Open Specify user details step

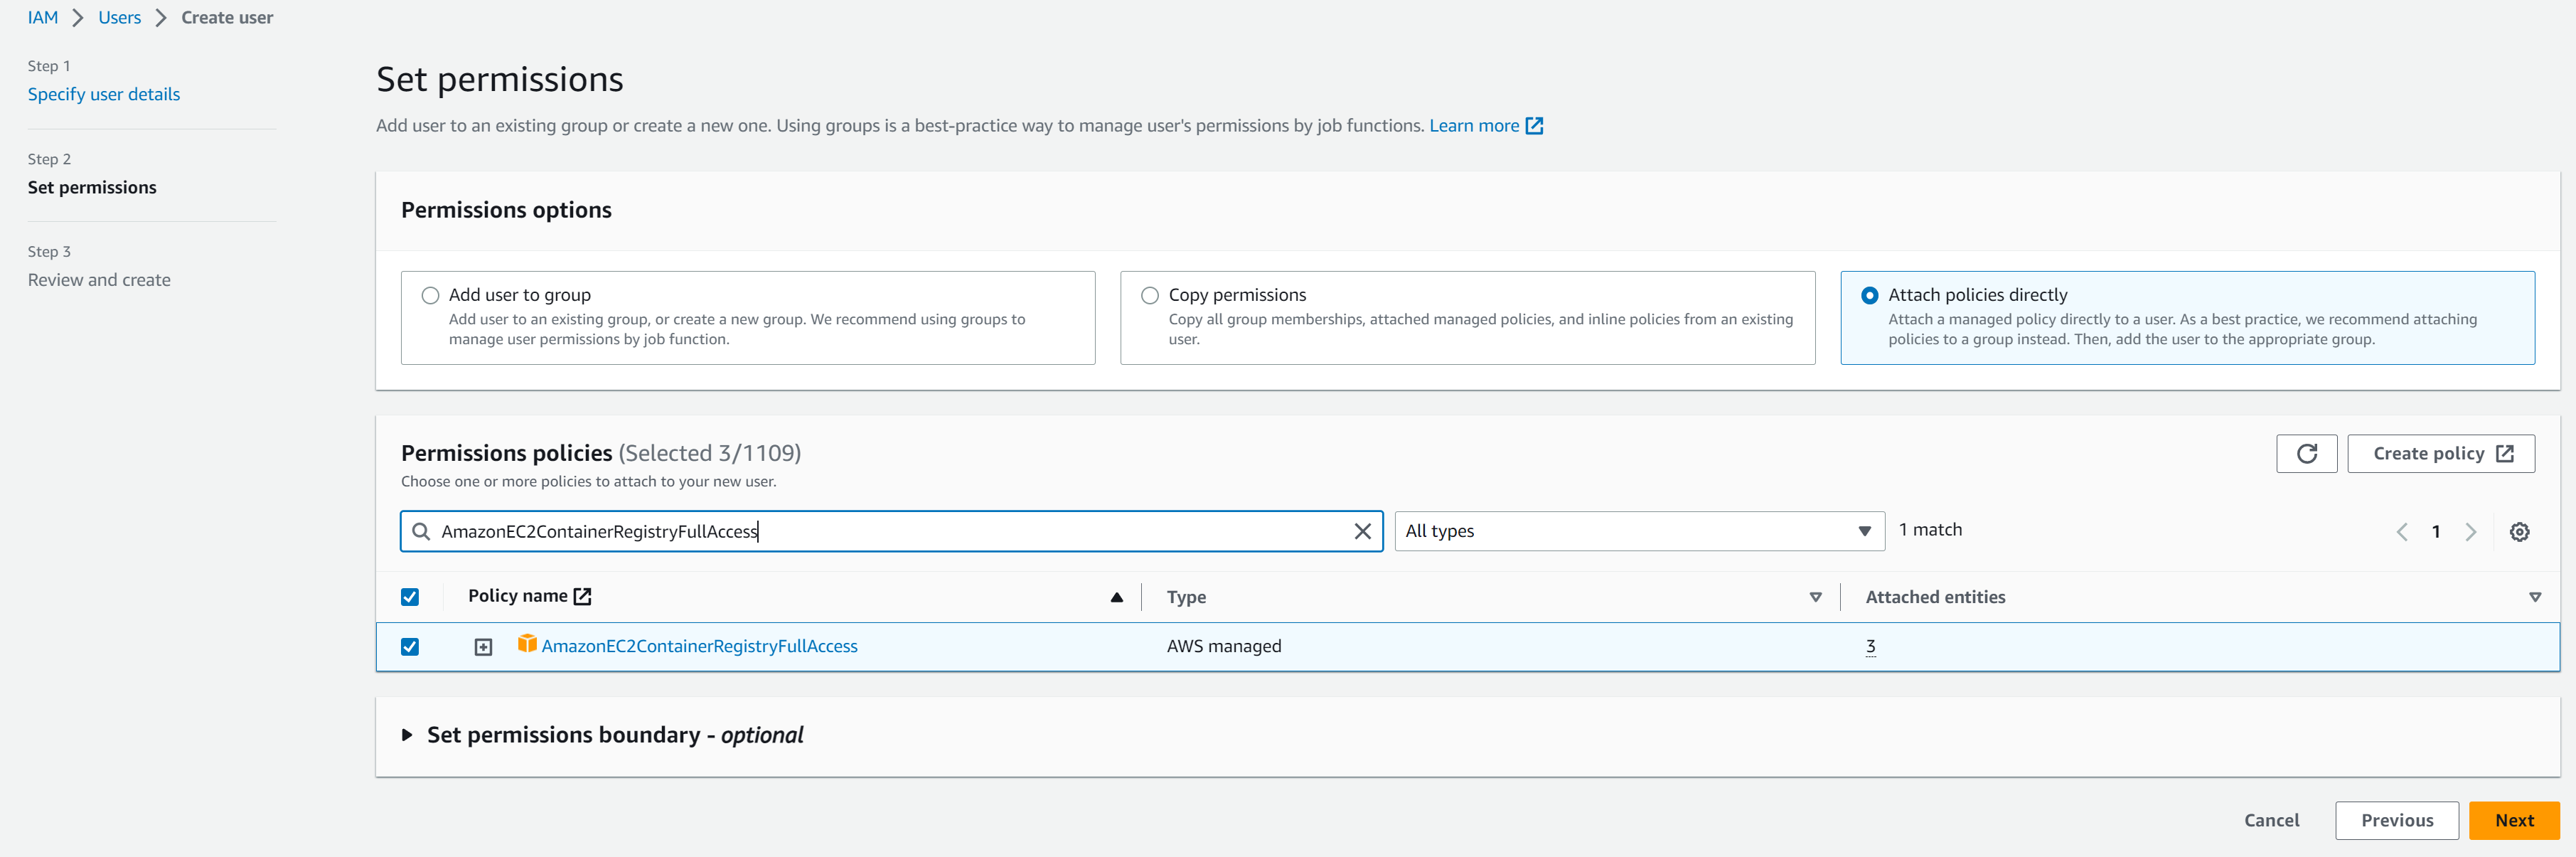[x=104, y=94]
